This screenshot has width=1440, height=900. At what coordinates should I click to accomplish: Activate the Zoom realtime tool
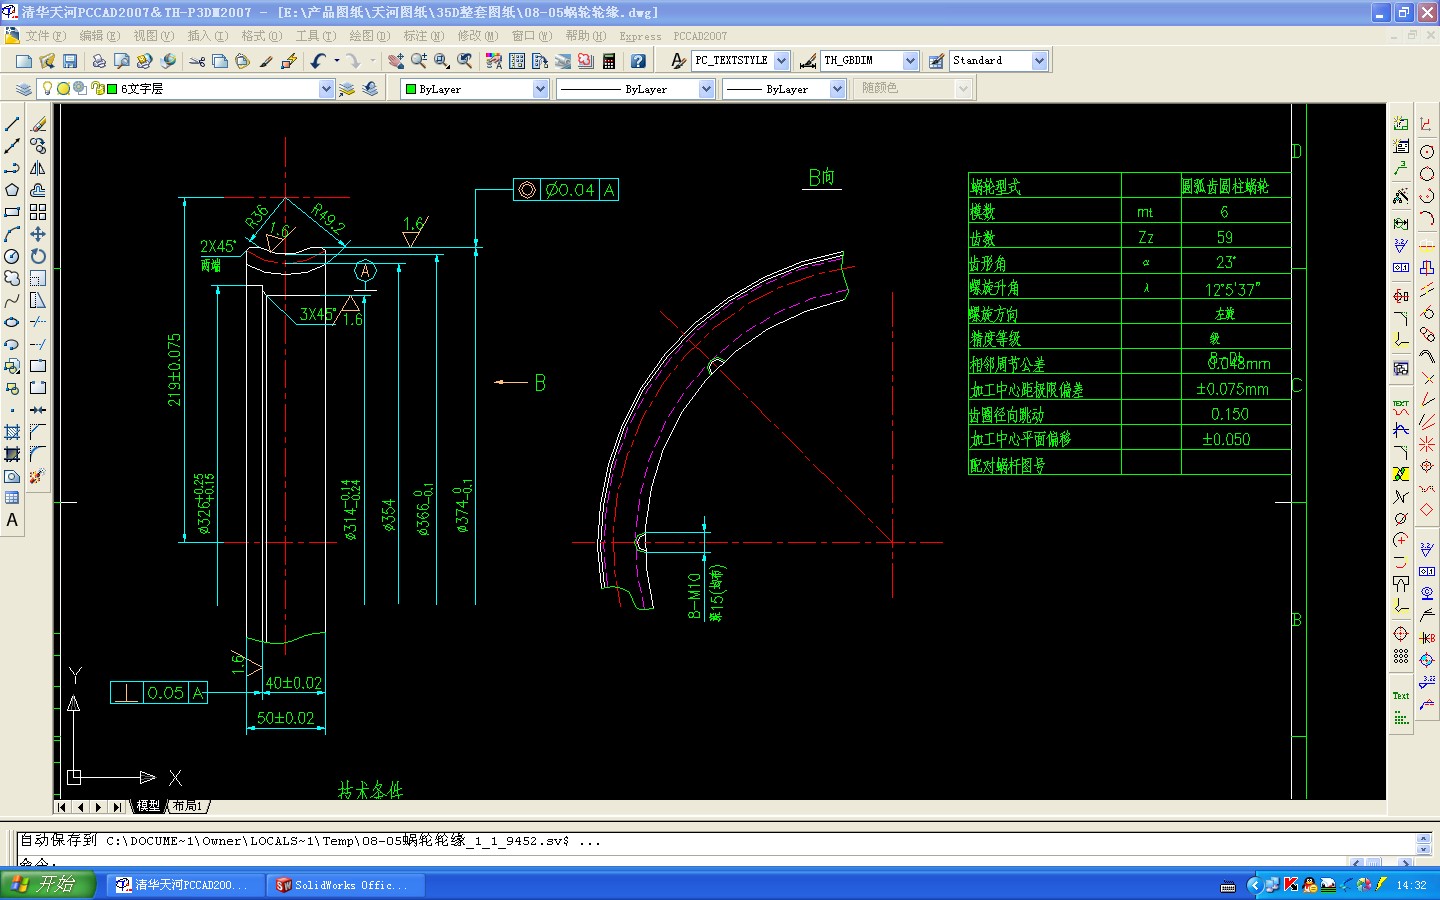(419, 61)
